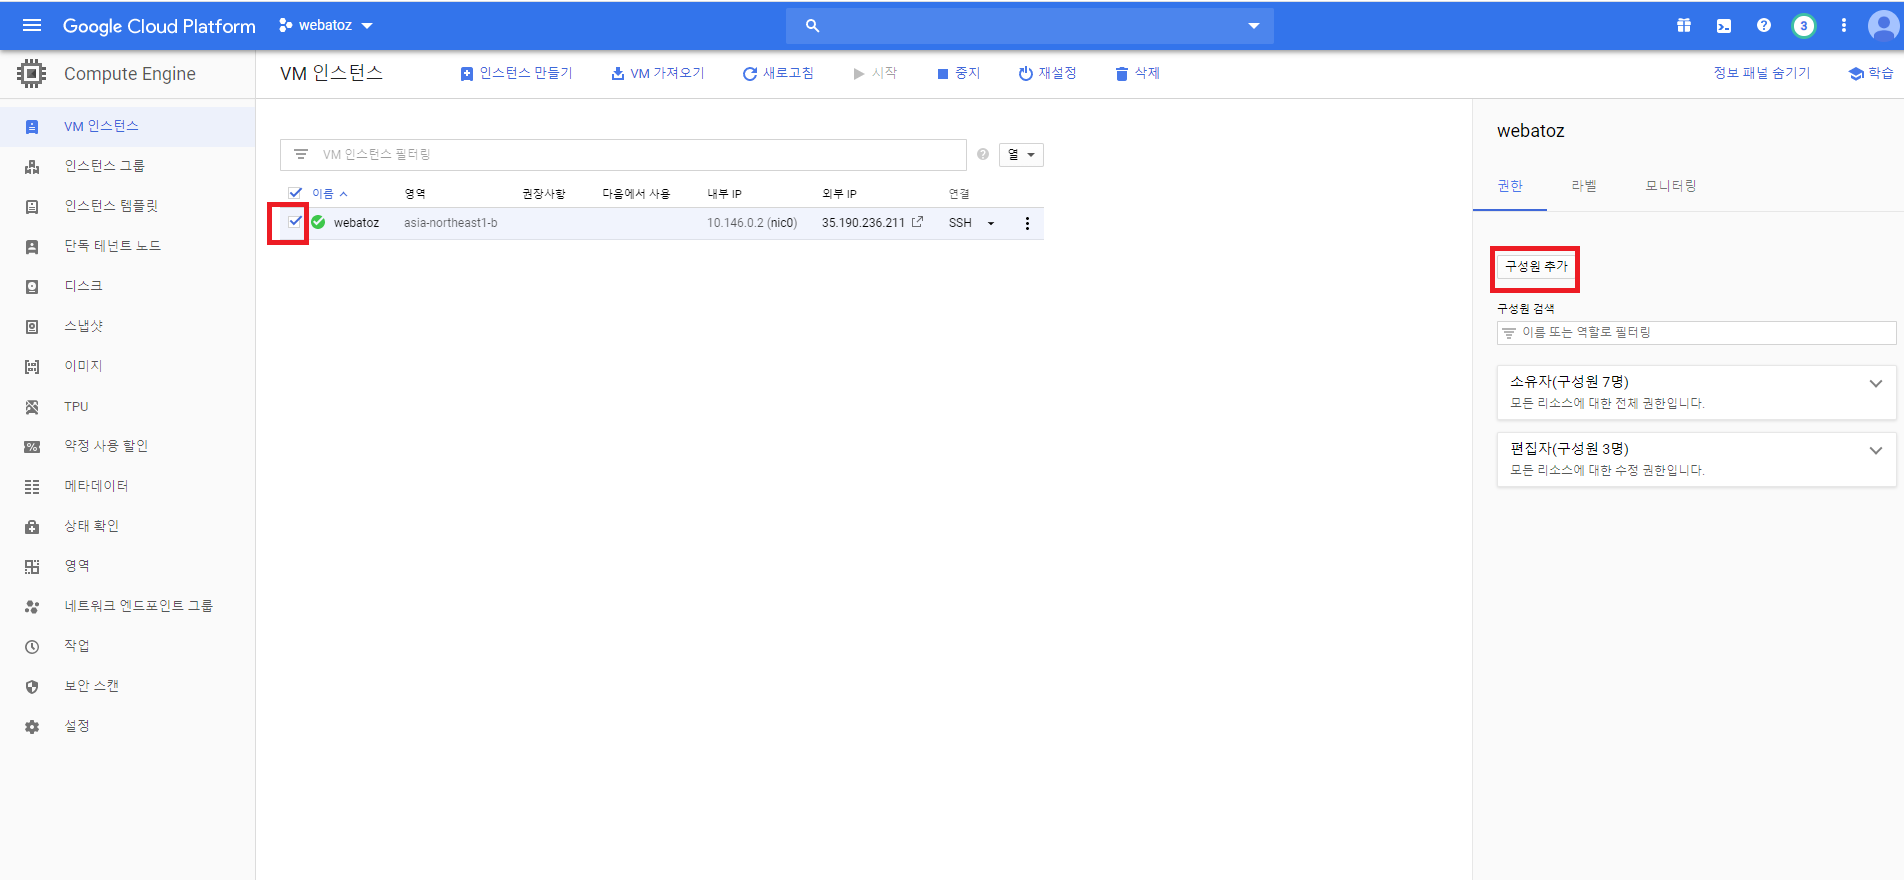1904x880 pixels.
Task: Open the webatoz project selector dropdown
Action: click(326, 25)
